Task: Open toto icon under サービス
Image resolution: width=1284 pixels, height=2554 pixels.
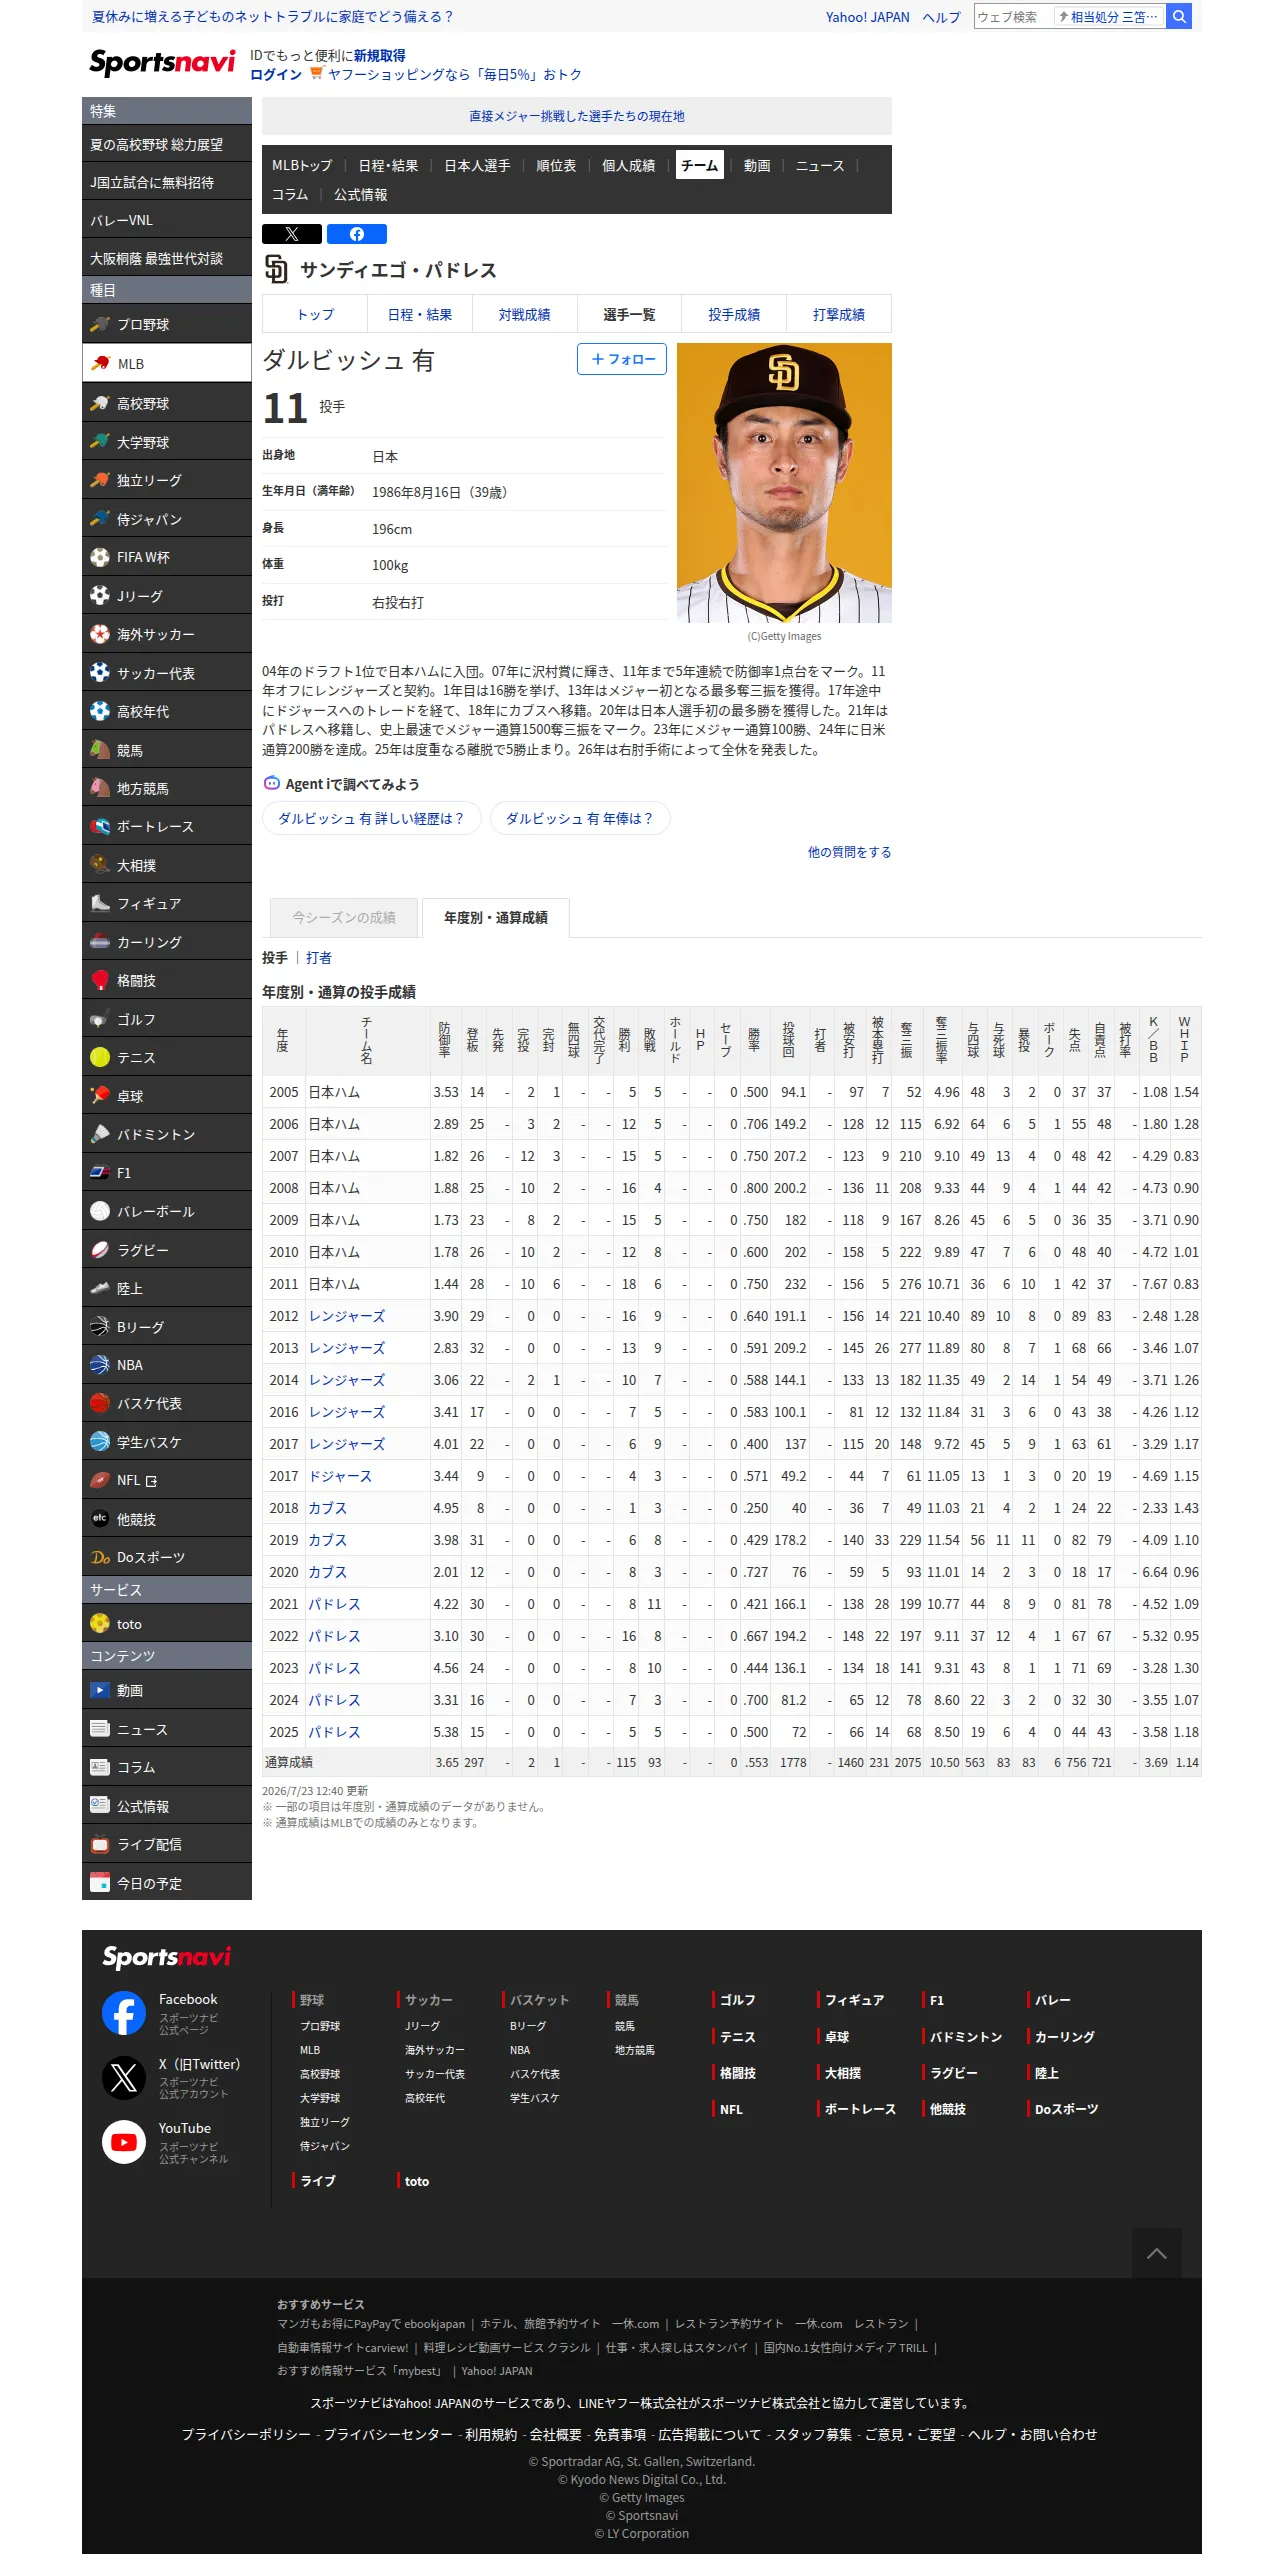Action: (x=100, y=1623)
